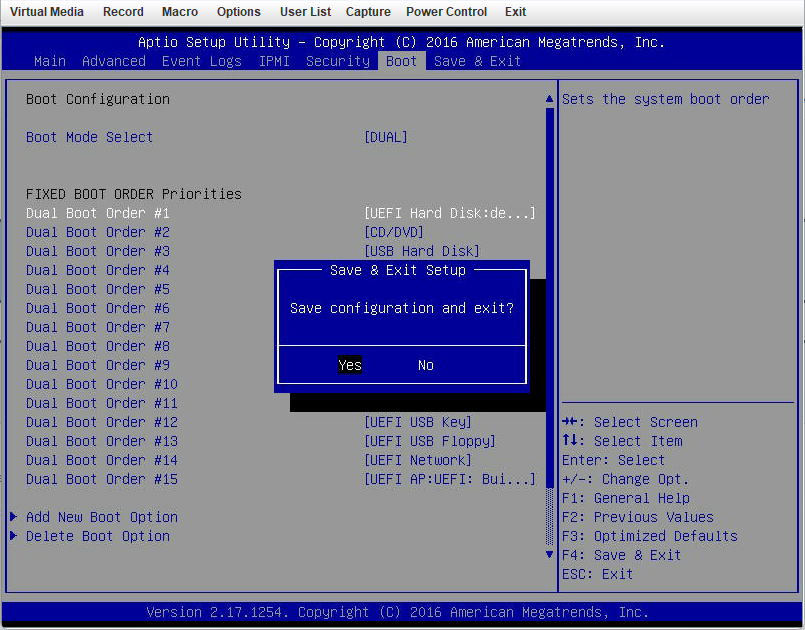The height and width of the screenshot is (630, 805).
Task: Select Dual Boot Order #10 row
Action: click(102, 384)
